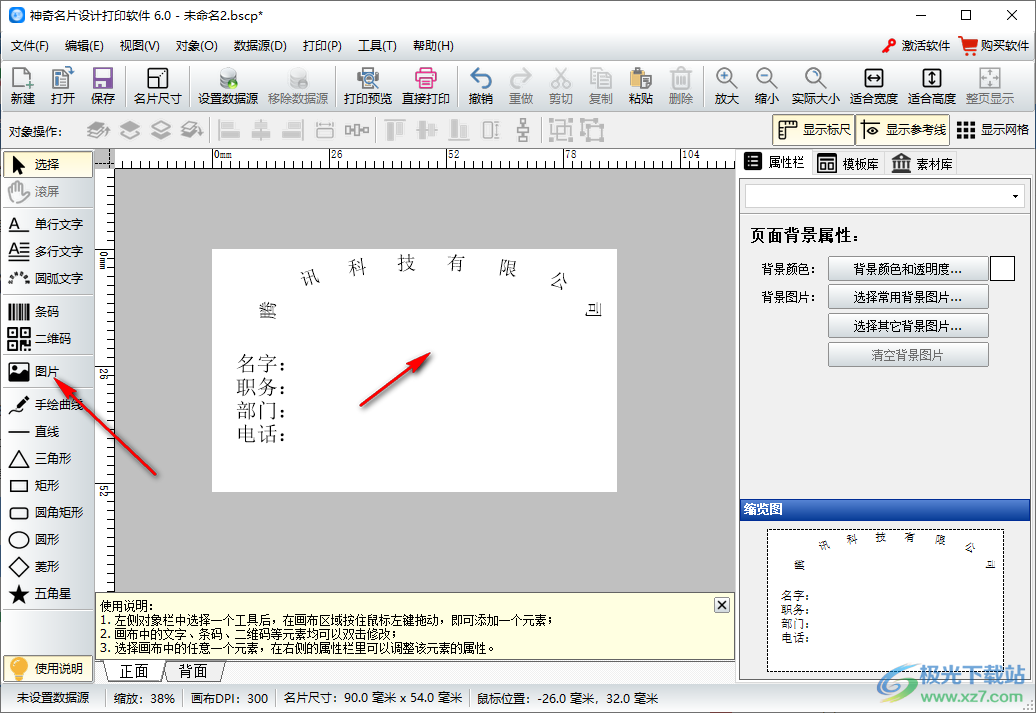The image size is (1036, 713).
Task: Open the 数据源(D) menu
Action: (260, 46)
